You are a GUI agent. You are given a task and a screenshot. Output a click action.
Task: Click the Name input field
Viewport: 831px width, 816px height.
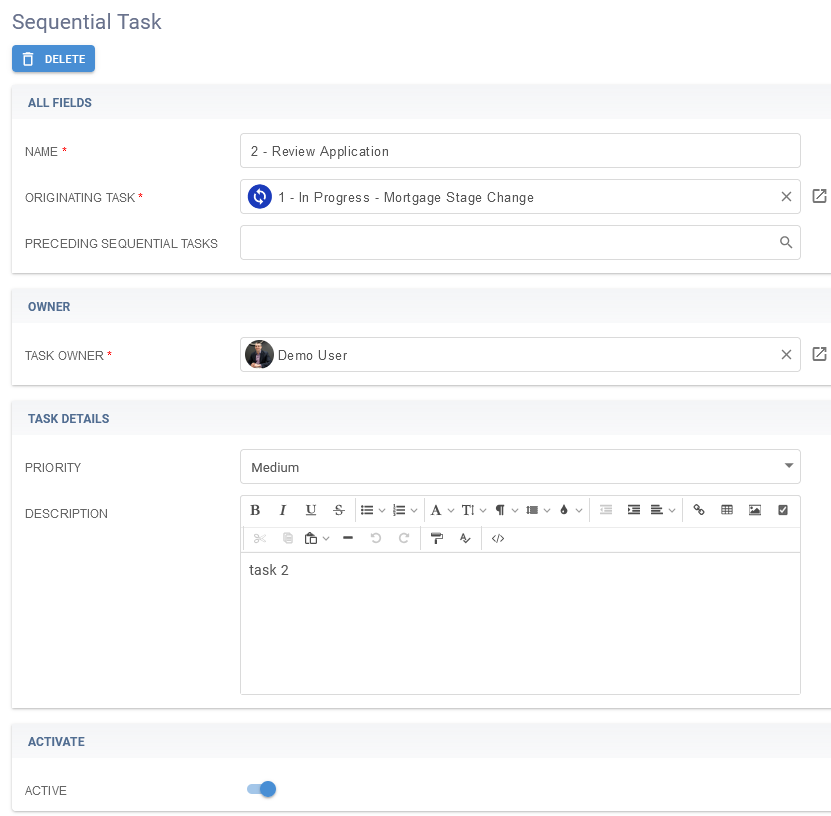point(520,151)
